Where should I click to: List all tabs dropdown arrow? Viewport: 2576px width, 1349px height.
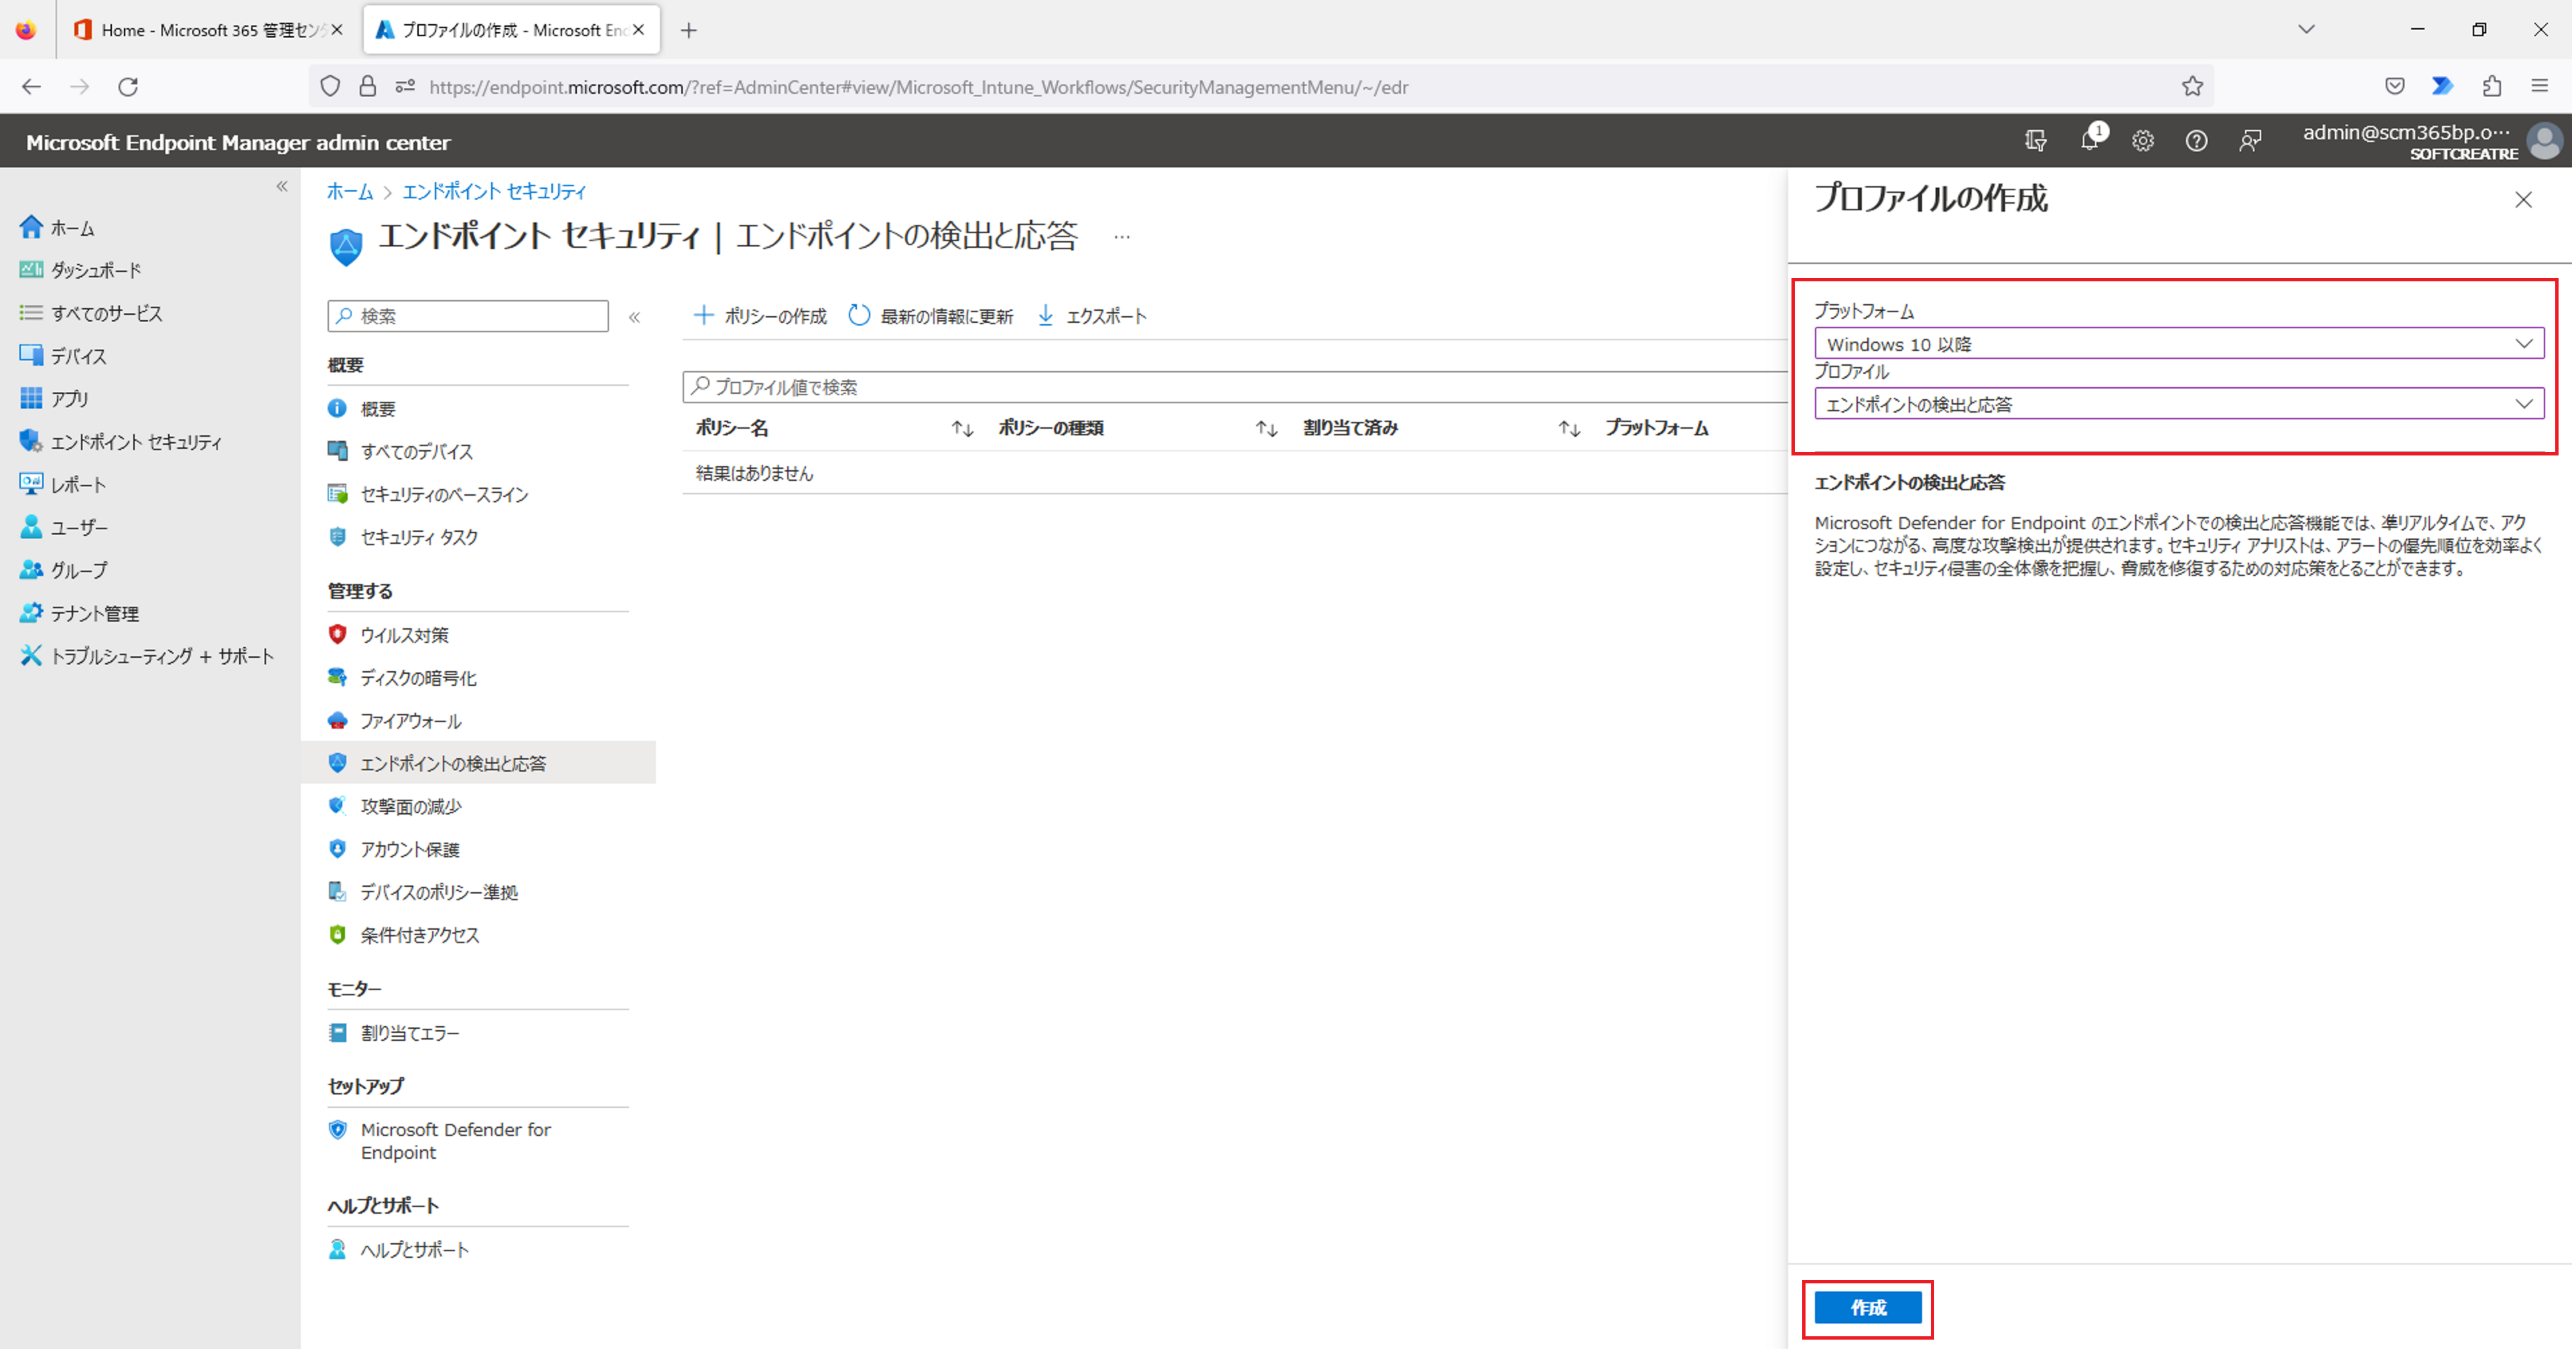click(x=2306, y=30)
